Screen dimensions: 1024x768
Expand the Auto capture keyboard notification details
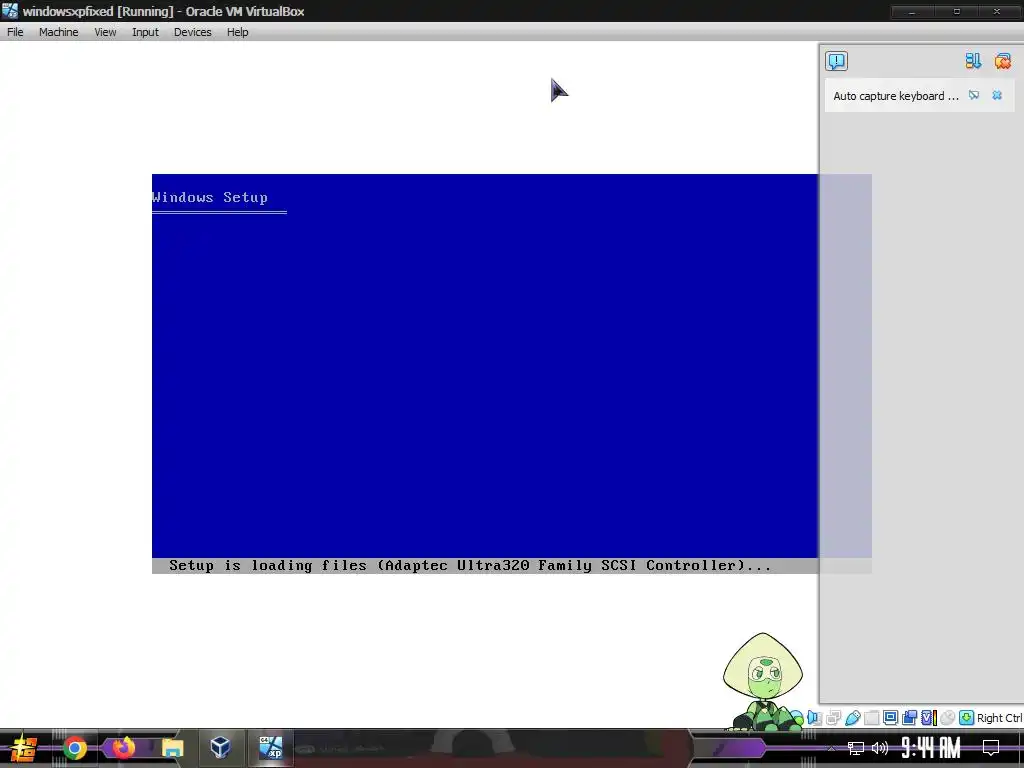974,95
